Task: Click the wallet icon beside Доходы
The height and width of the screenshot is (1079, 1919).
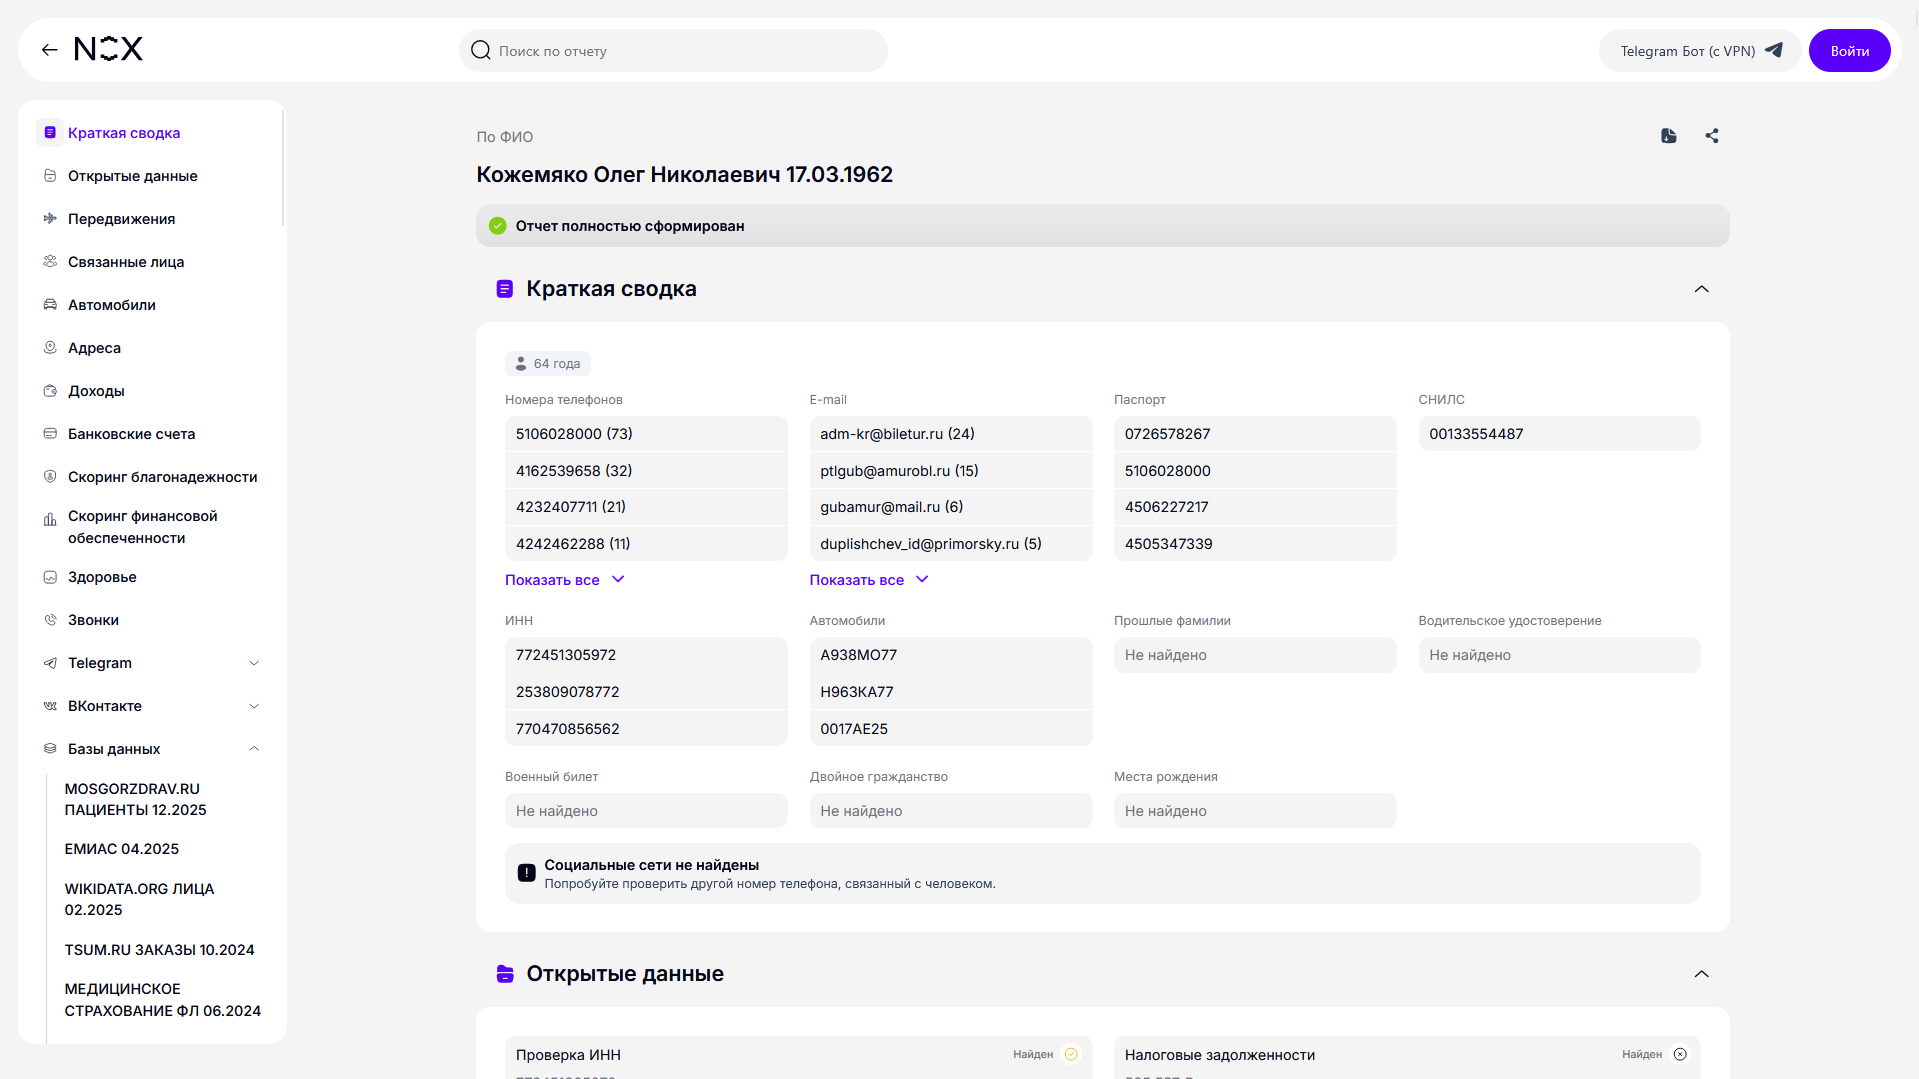Action: 50,391
